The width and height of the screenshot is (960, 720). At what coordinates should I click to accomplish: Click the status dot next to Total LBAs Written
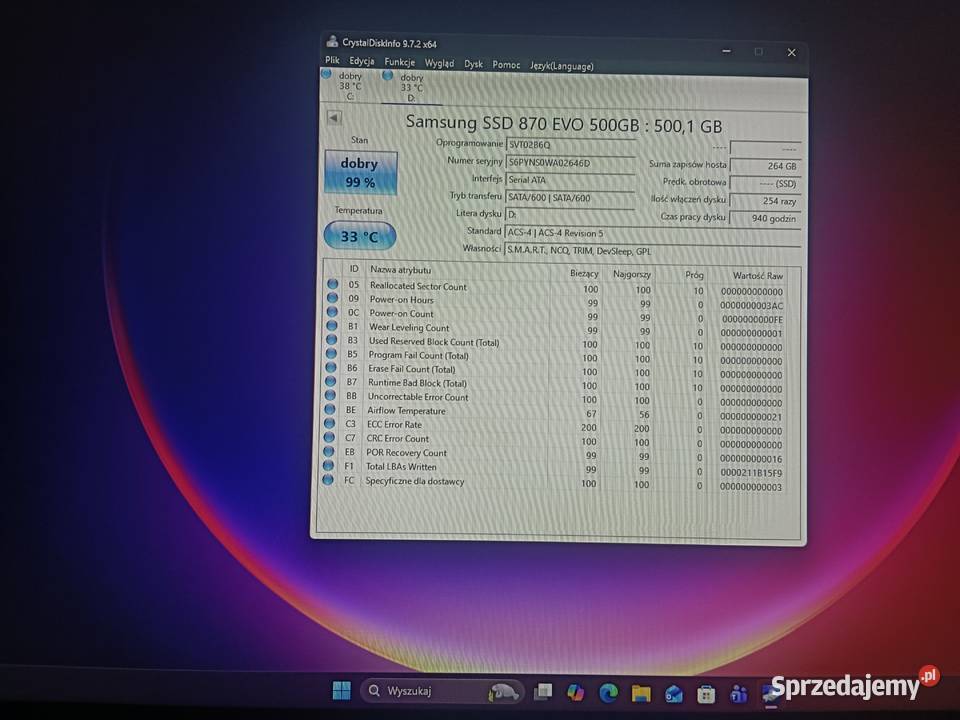point(331,468)
